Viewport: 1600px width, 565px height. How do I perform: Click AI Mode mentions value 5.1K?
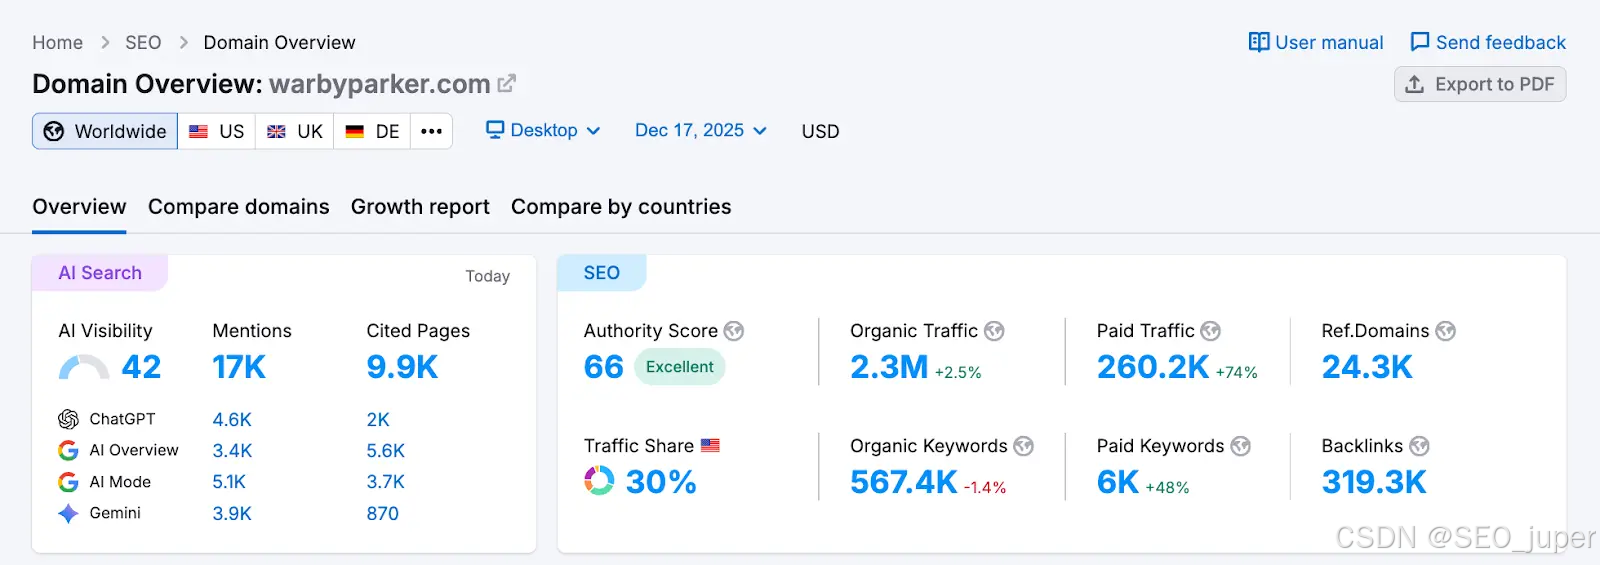(229, 482)
